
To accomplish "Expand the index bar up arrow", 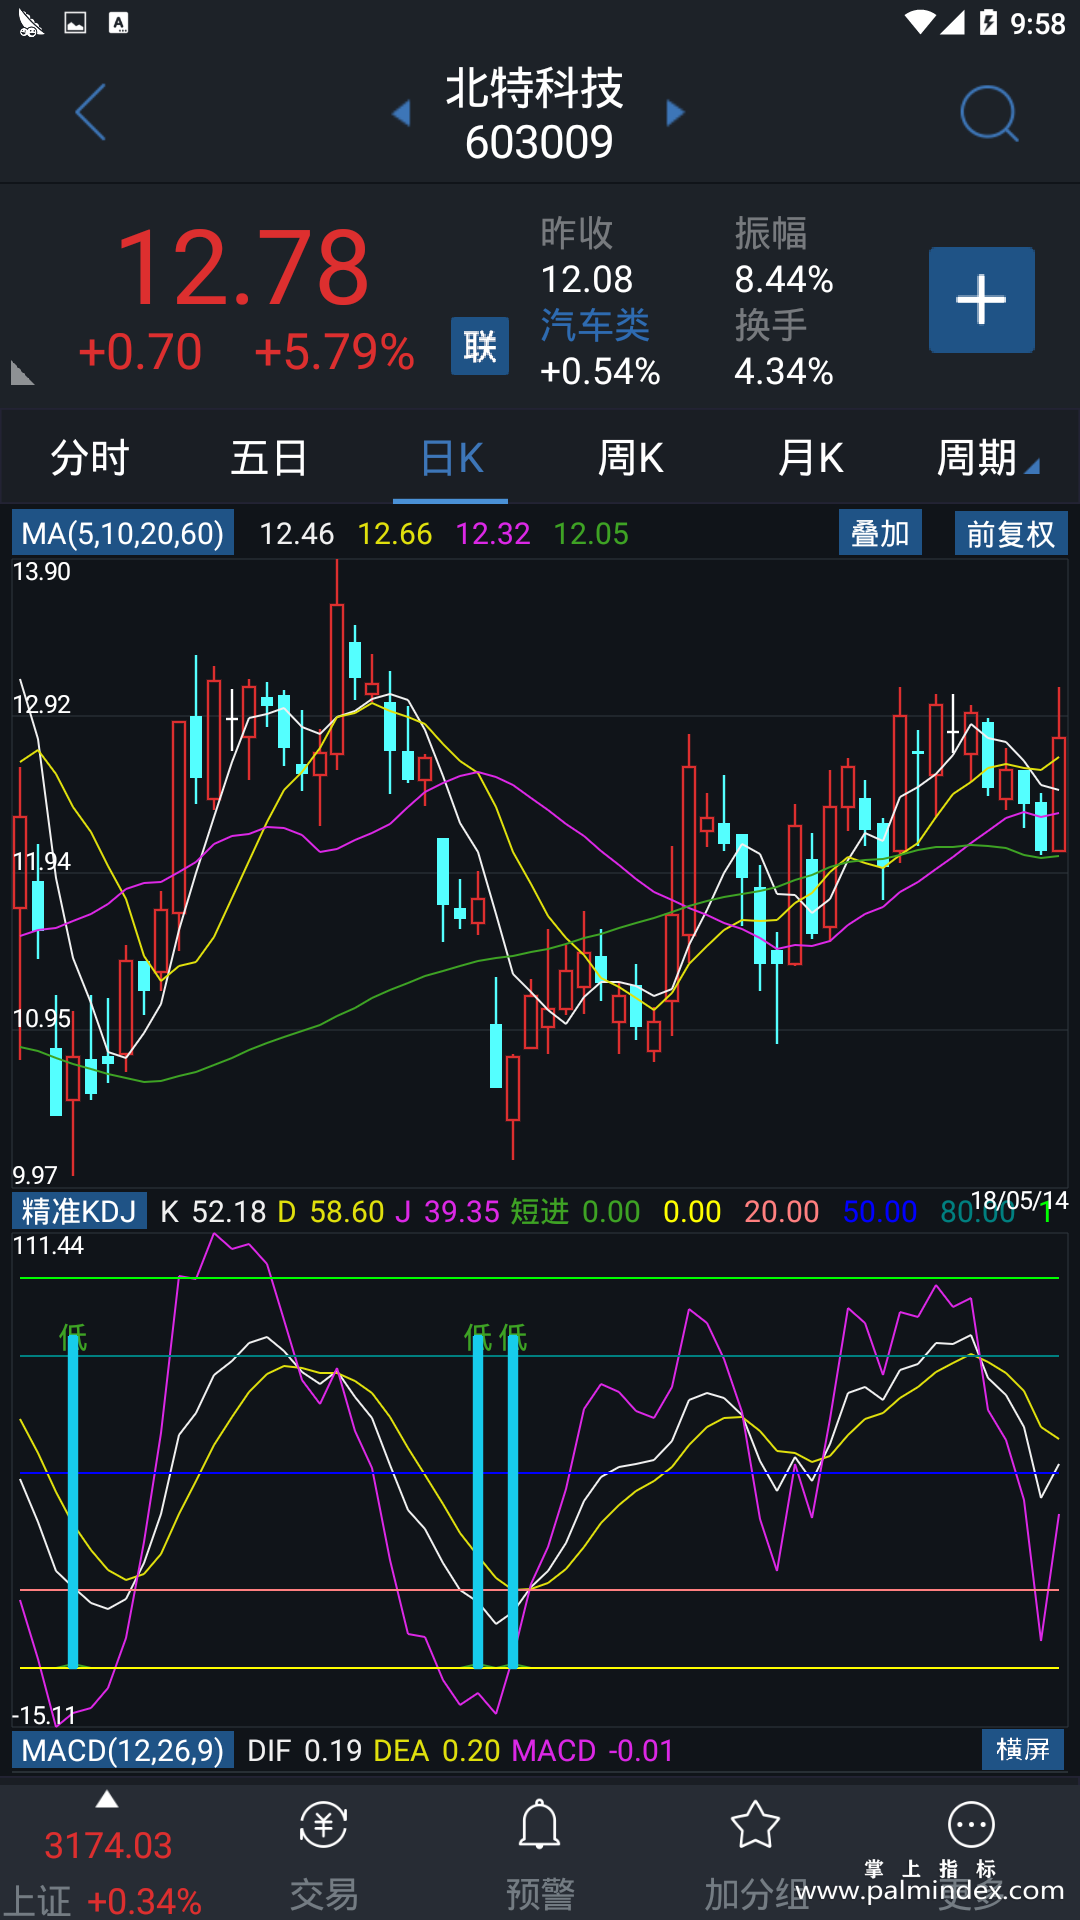I will pyautogui.click(x=107, y=1800).
